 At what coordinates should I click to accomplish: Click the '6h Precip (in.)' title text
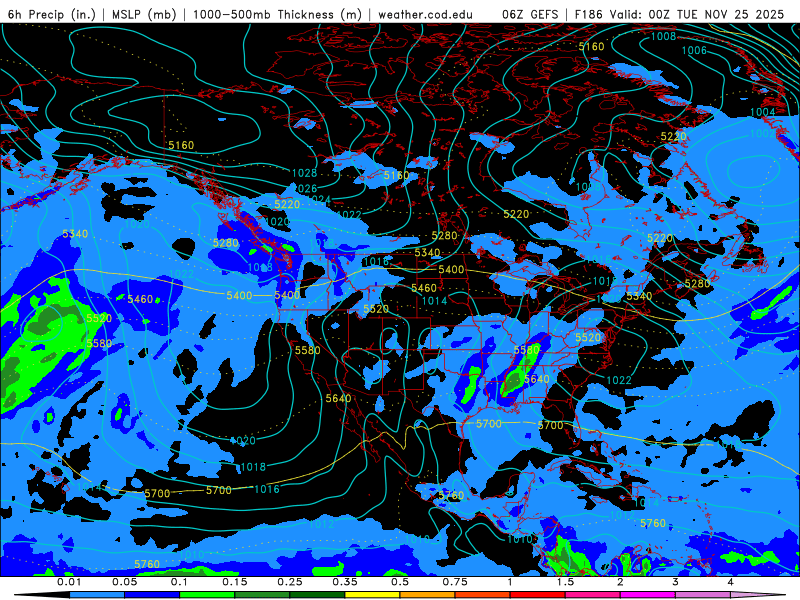tap(52, 14)
